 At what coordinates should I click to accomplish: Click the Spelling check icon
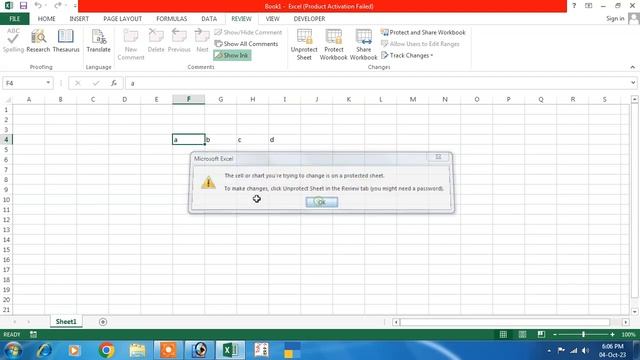(13, 40)
